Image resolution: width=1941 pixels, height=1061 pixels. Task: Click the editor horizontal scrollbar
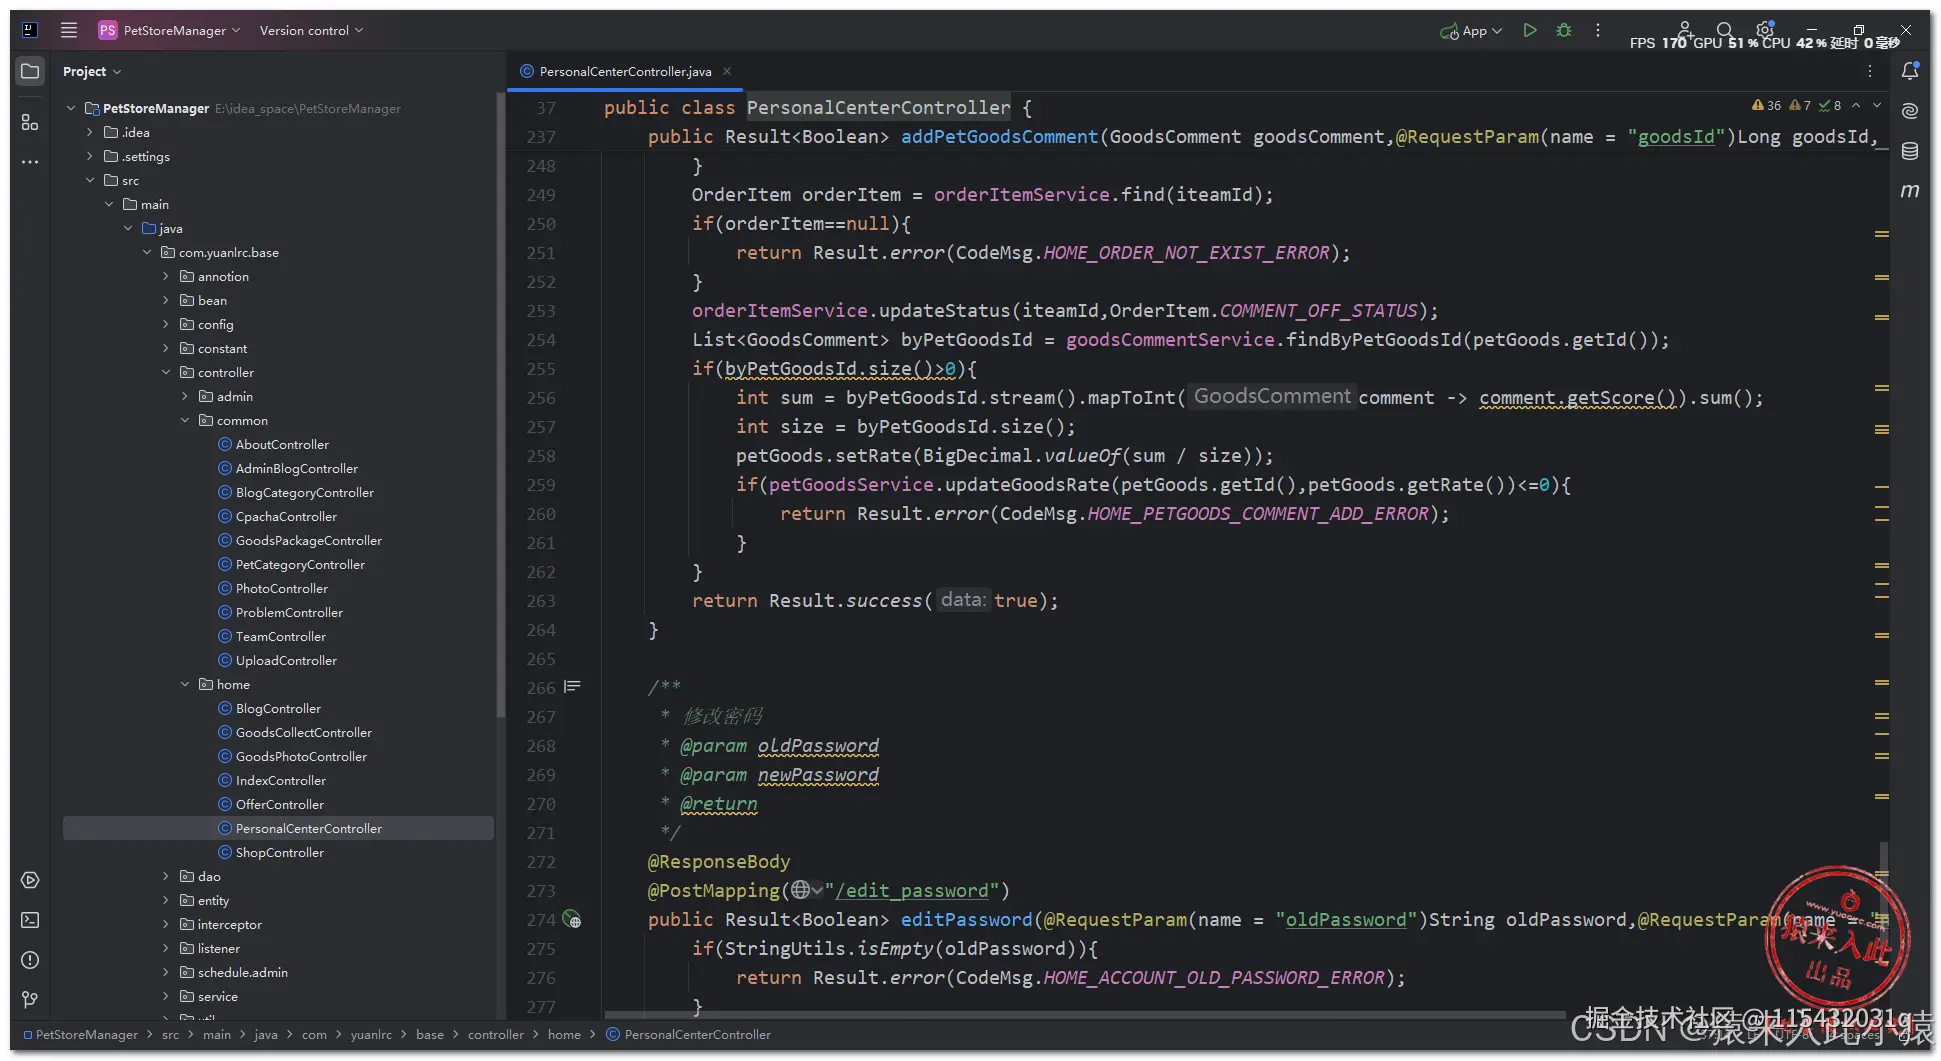1085,1015
